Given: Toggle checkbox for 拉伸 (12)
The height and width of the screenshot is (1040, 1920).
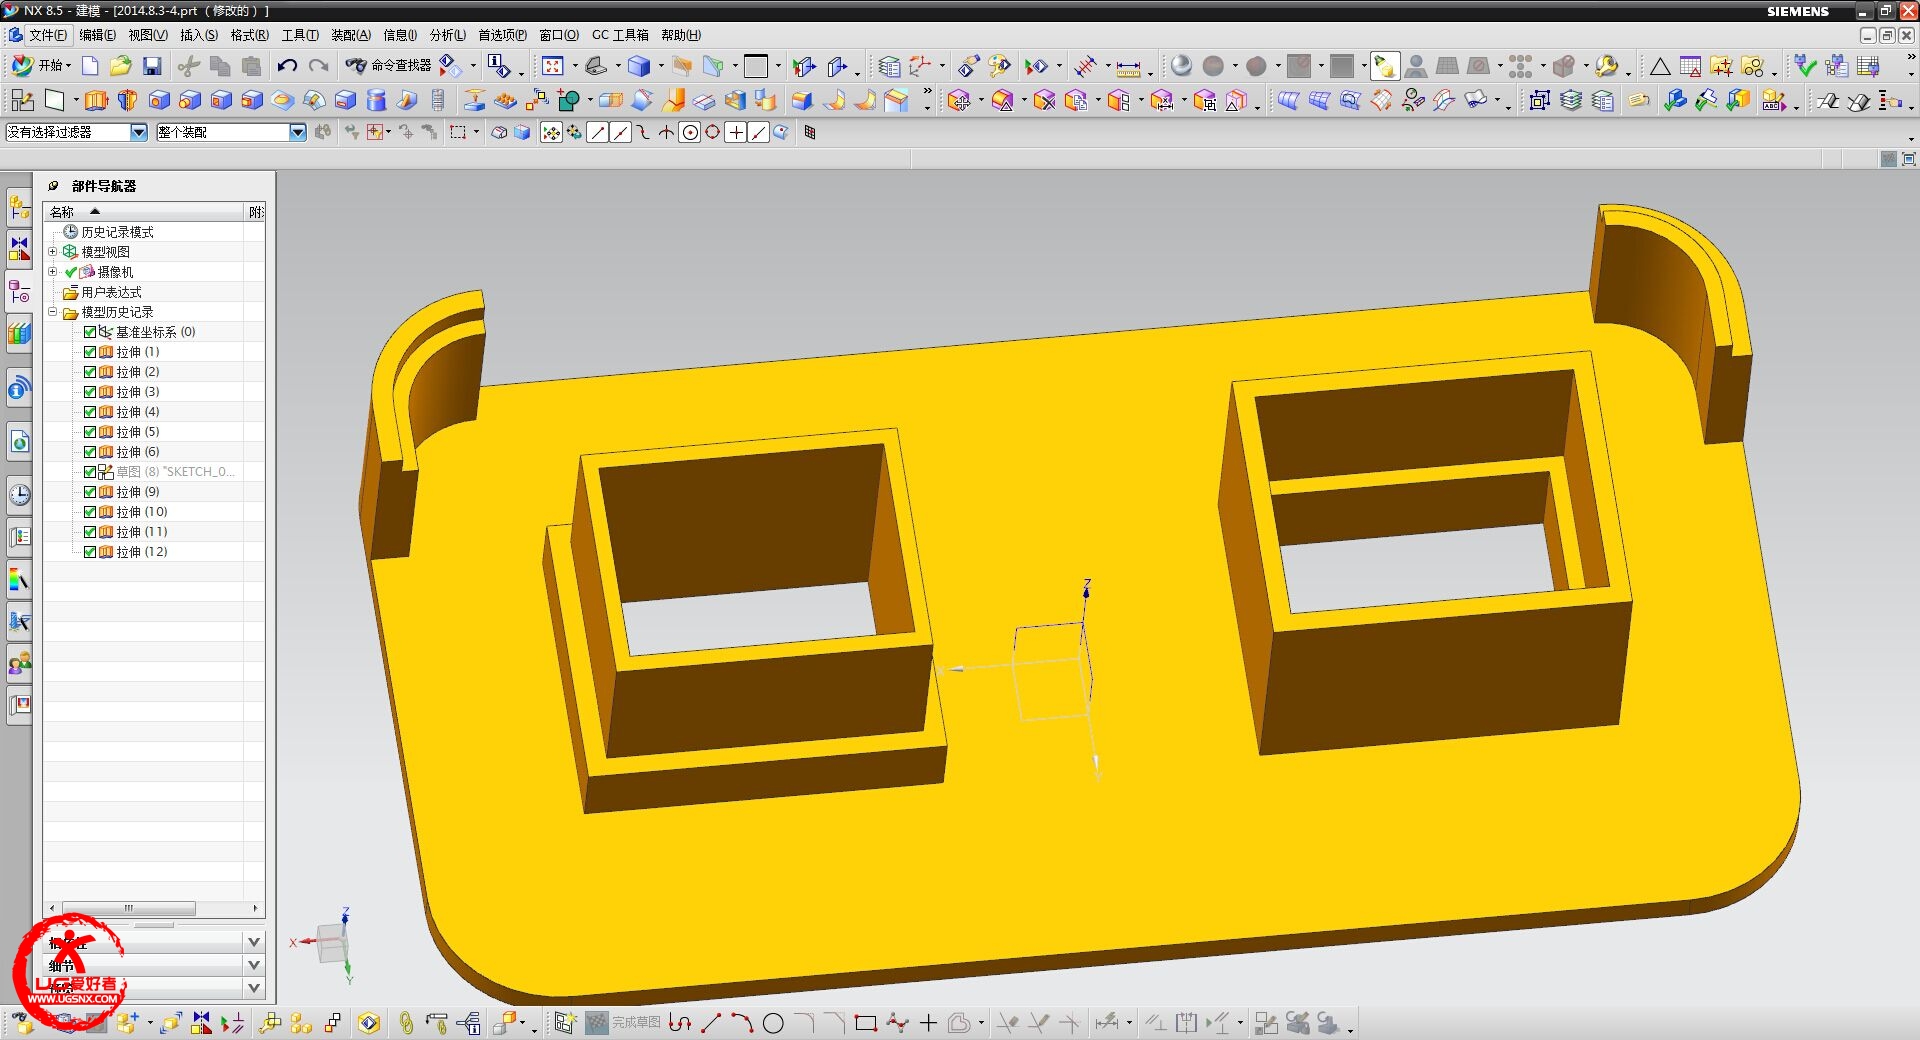Looking at the screenshot, I should coord(90,552).
